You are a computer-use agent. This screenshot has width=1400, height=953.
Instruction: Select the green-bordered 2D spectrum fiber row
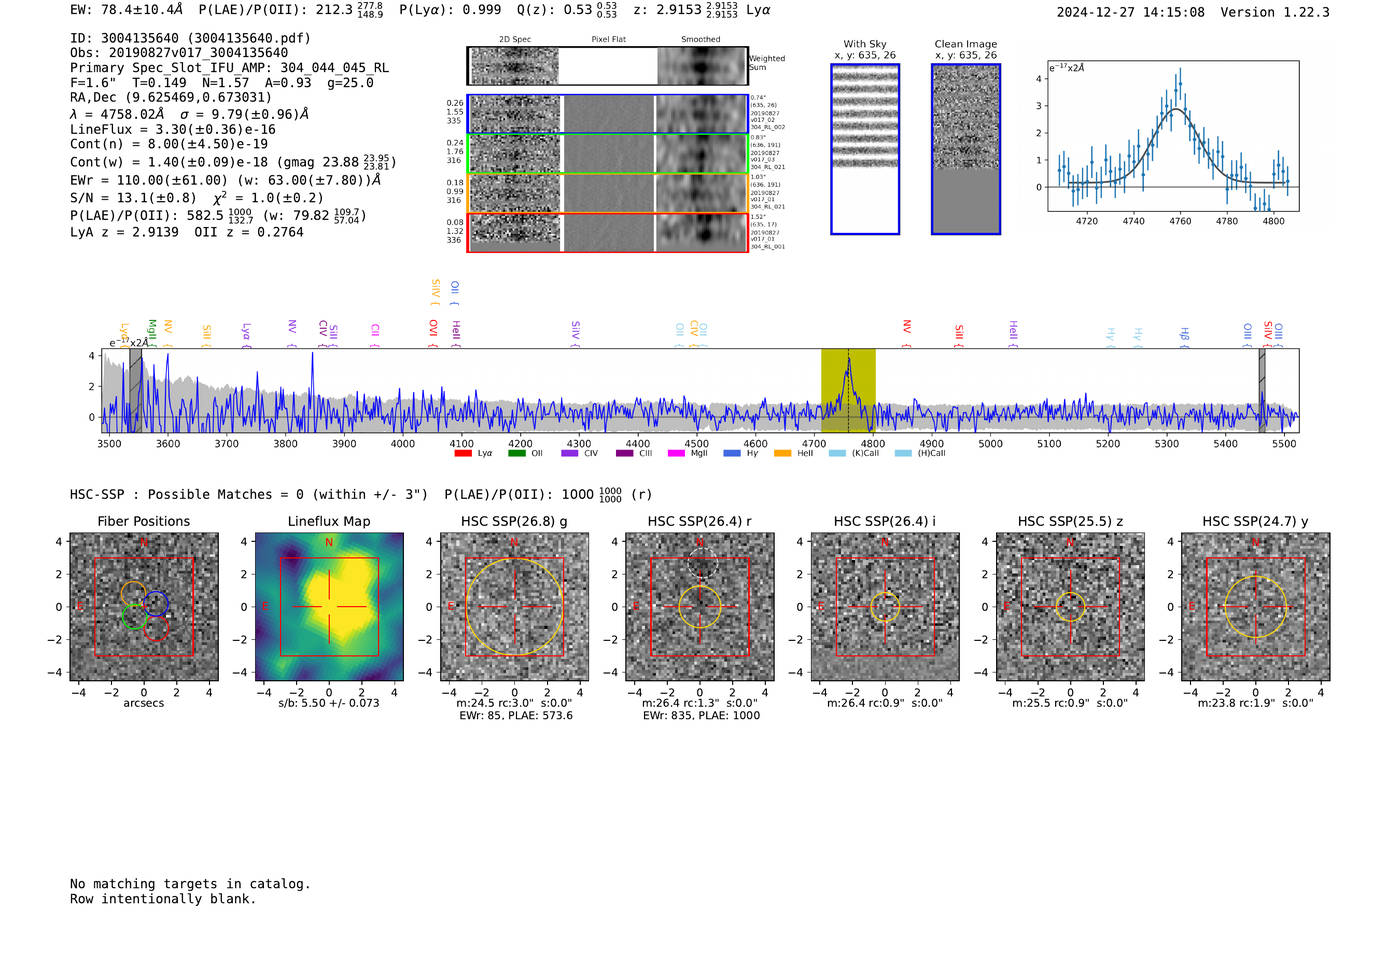point(607,154)
